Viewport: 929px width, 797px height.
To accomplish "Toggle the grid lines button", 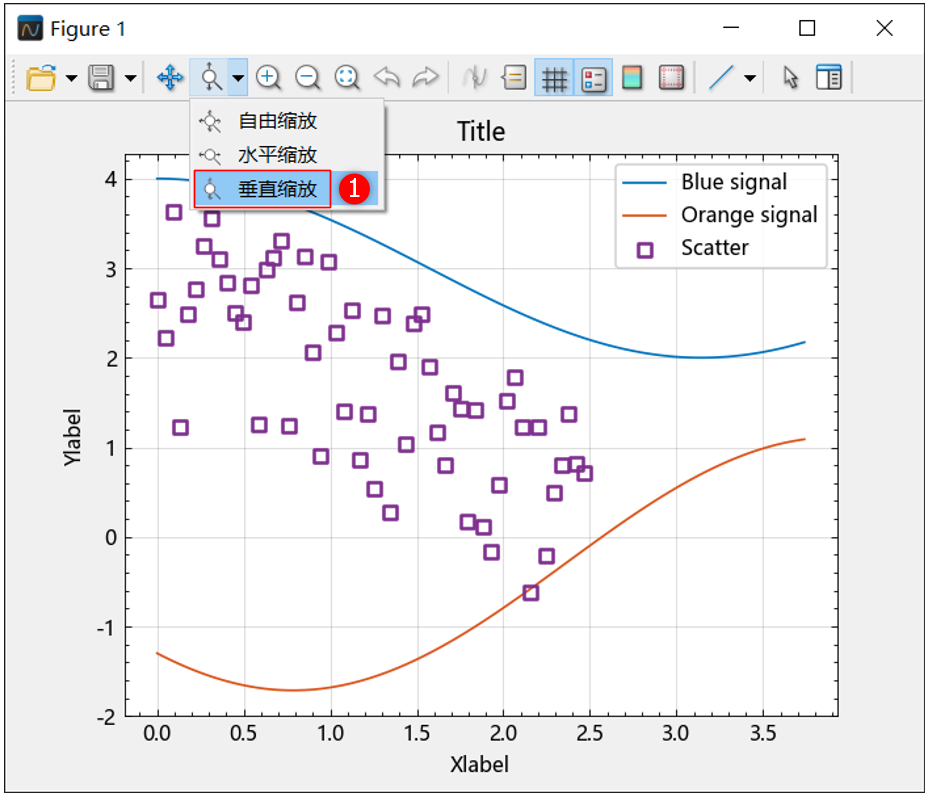I will pos(554,78).
